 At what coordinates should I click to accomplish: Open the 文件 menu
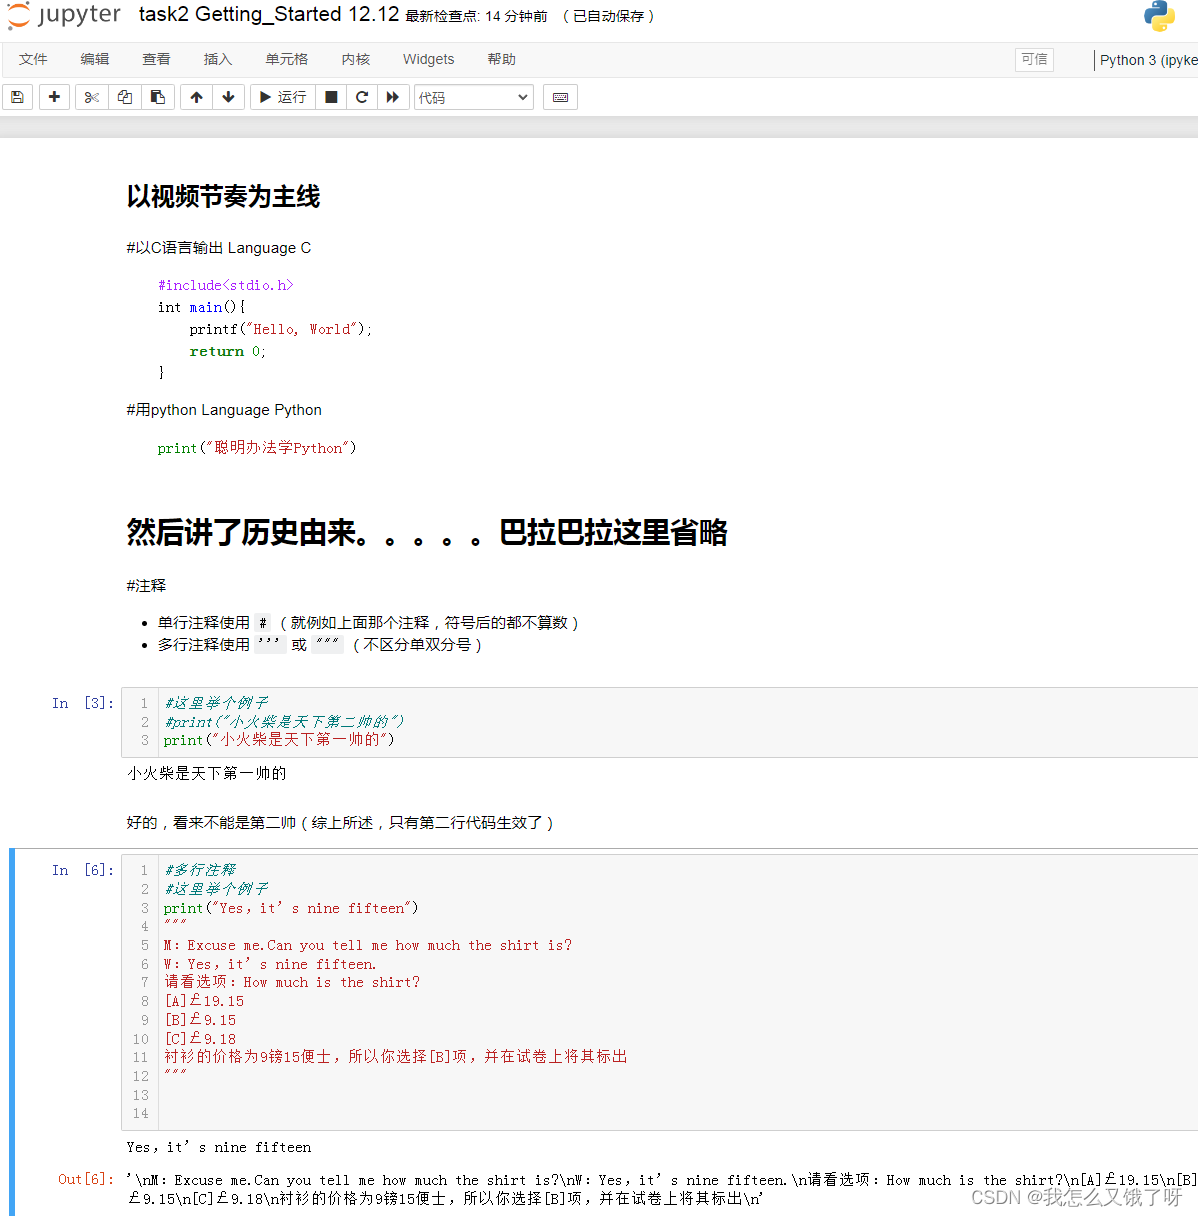pyautogui.click(x=33, y=59)
